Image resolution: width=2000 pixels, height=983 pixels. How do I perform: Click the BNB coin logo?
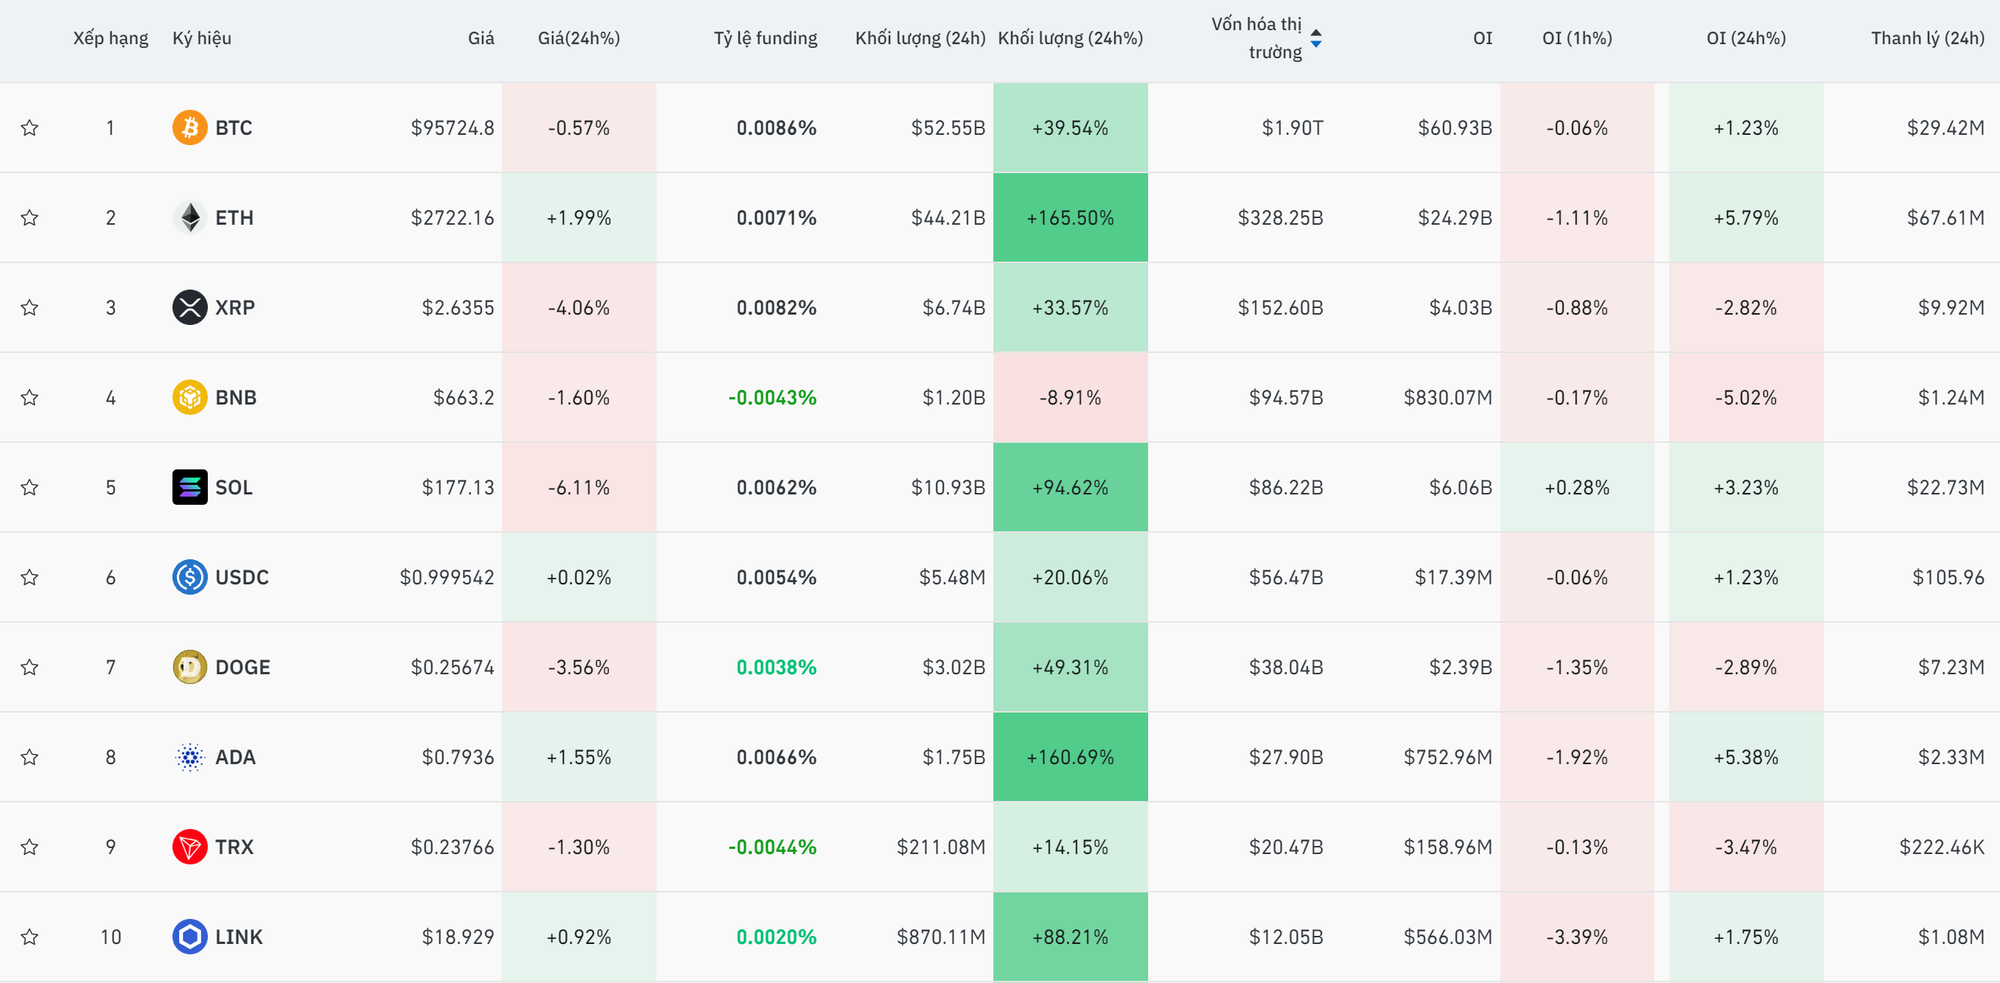click(x=189, y=398)
